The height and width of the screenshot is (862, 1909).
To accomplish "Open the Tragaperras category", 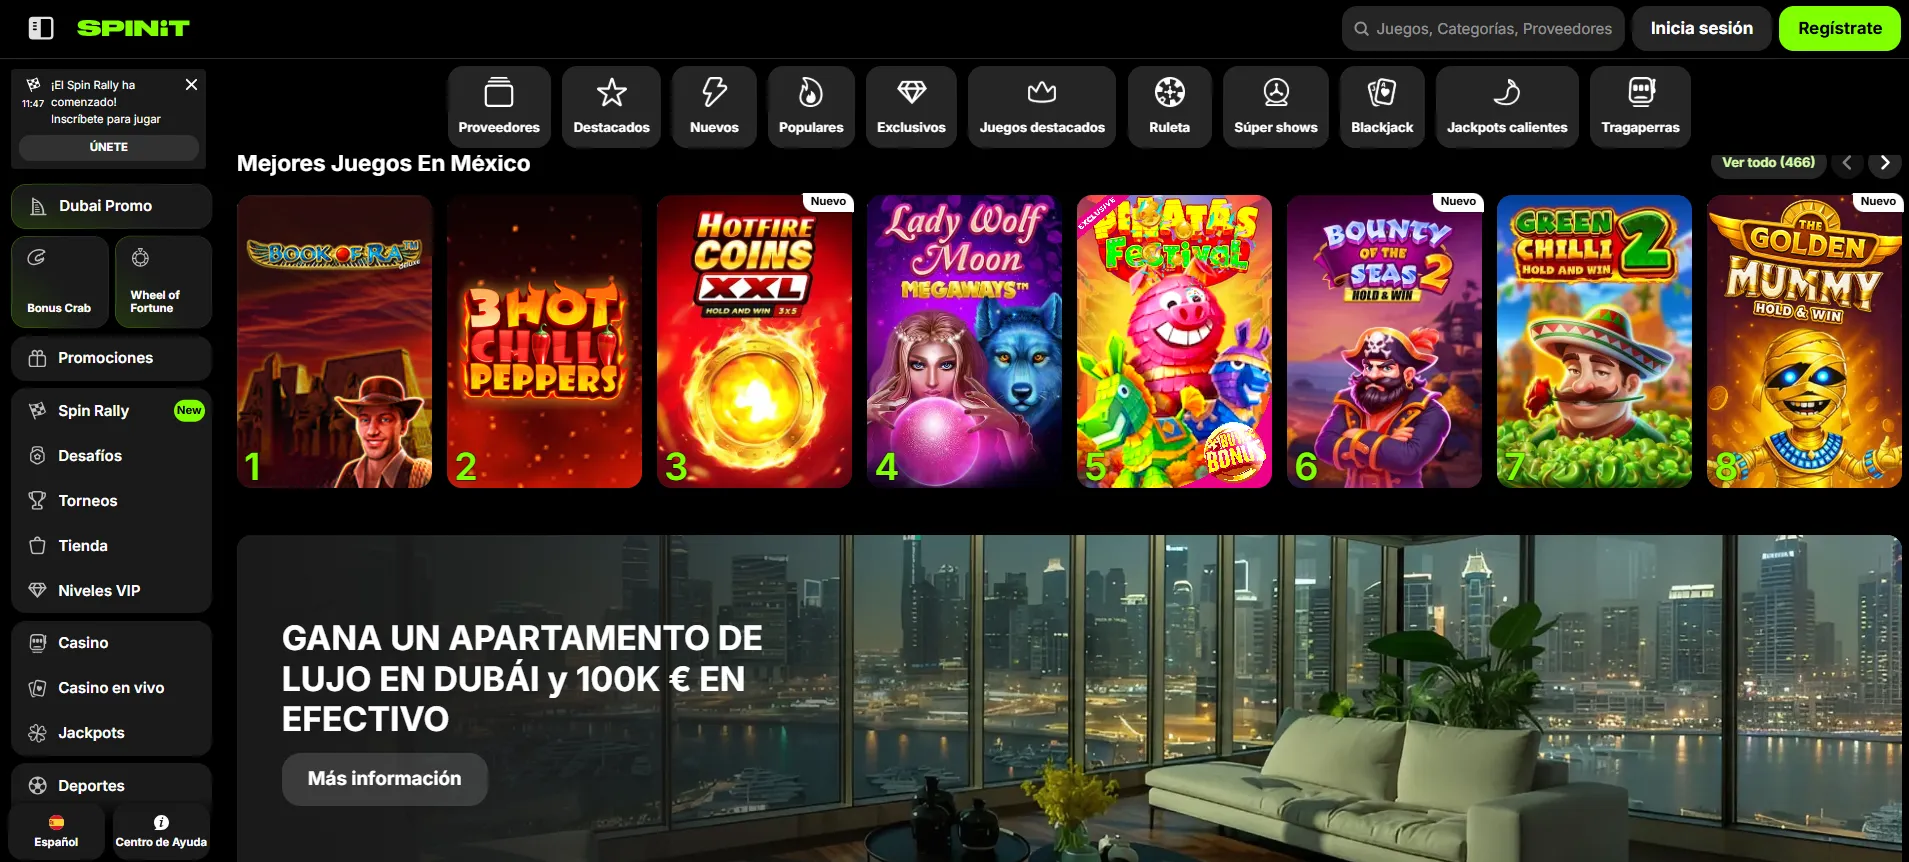I will point(1640,107).
